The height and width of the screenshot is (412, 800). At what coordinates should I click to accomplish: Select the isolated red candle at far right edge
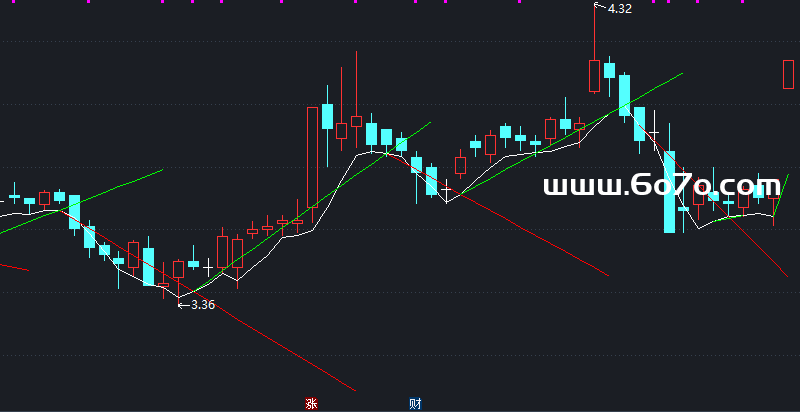(x=788, y=74)
